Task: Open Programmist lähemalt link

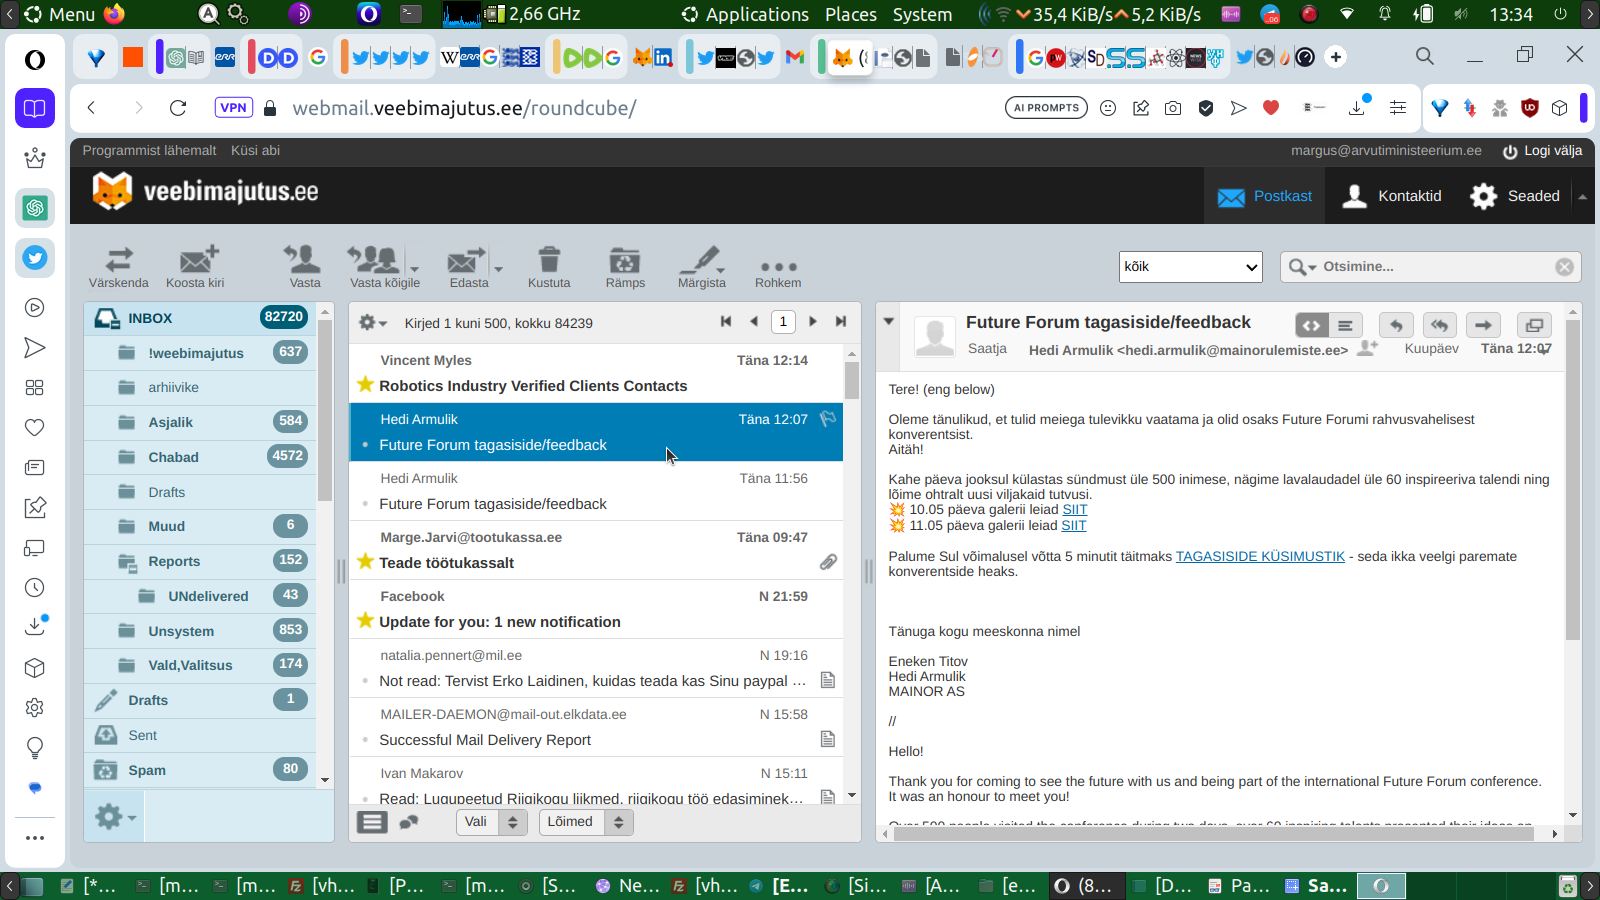Action: pyautogui.click(x=149, y=151)
